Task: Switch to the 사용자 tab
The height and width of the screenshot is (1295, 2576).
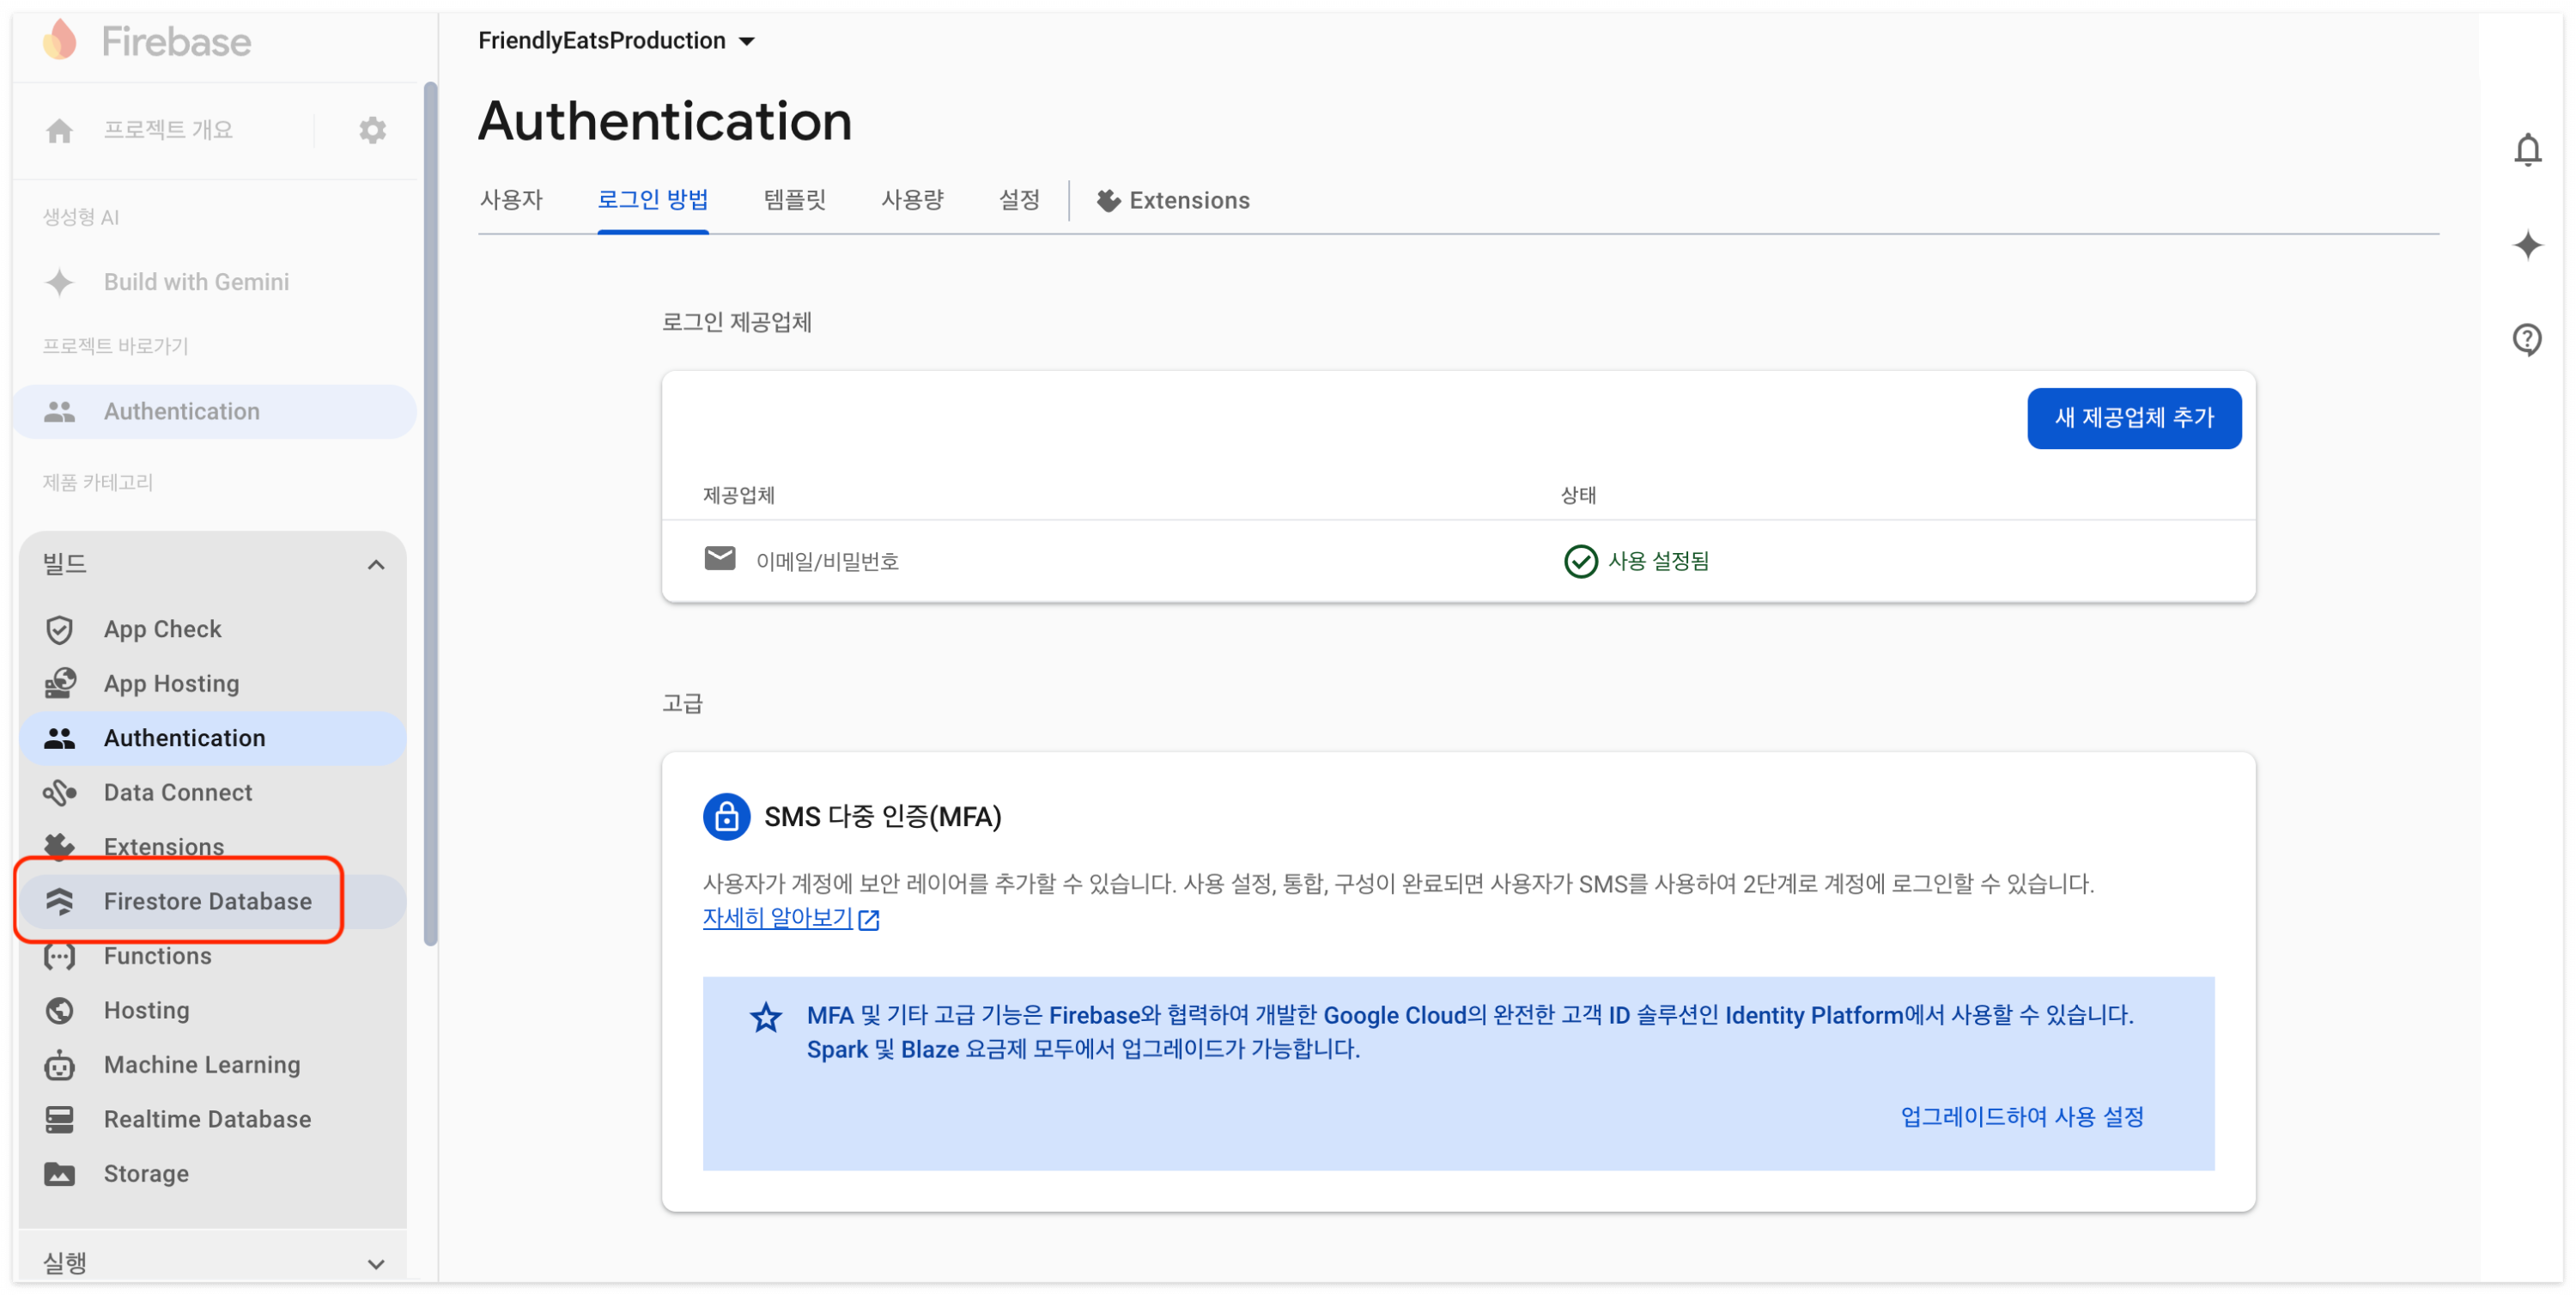Action: pos(510,200)
